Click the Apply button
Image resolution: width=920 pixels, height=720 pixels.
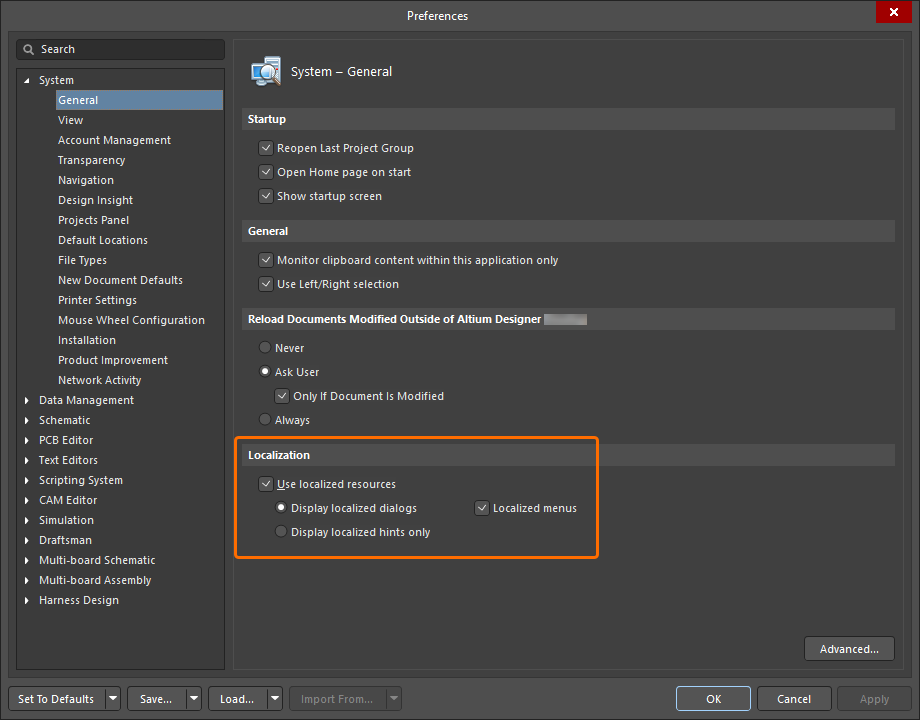pyautogui.click(x=874, y=699)
